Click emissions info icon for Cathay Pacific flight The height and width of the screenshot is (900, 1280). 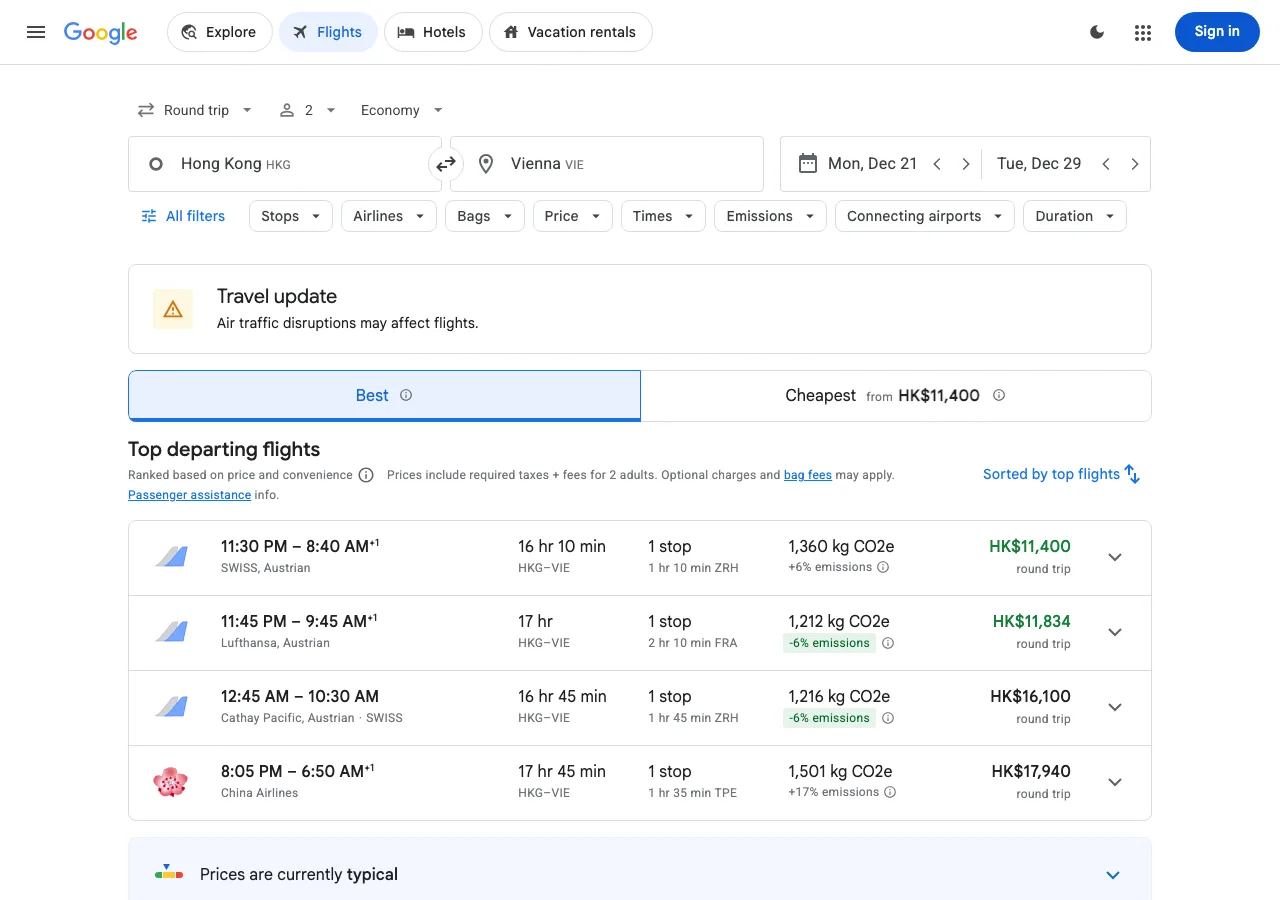coord(888,718)
